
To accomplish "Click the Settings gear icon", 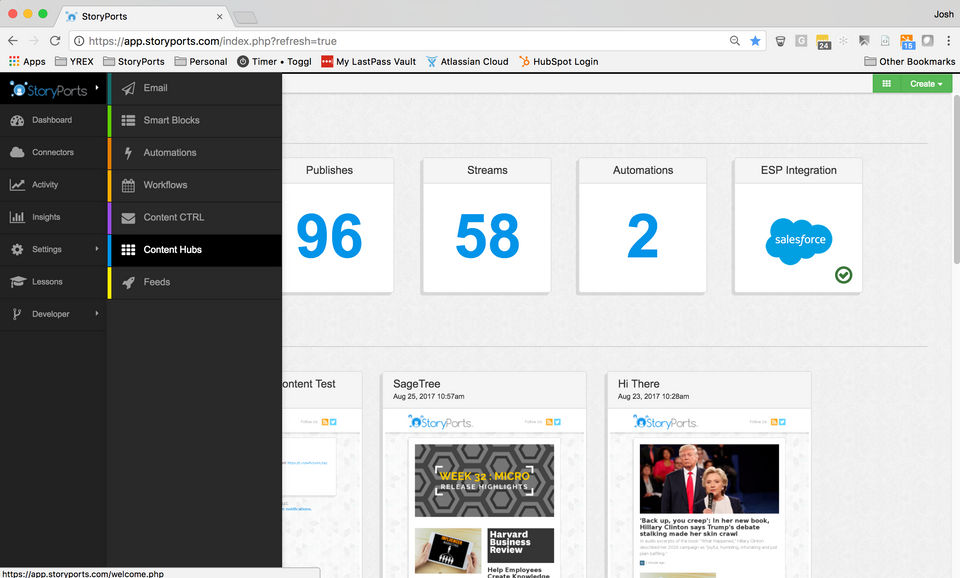I will (x=17, y=249).
